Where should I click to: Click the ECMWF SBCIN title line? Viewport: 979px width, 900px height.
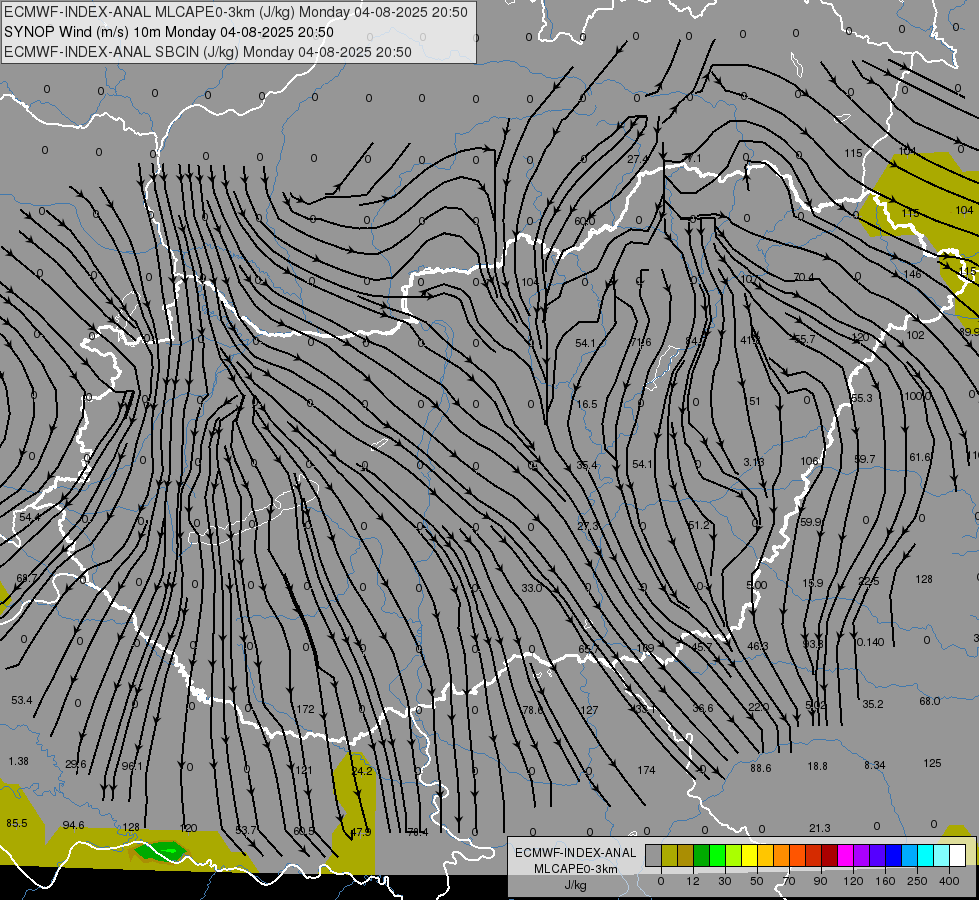(208, 52)
